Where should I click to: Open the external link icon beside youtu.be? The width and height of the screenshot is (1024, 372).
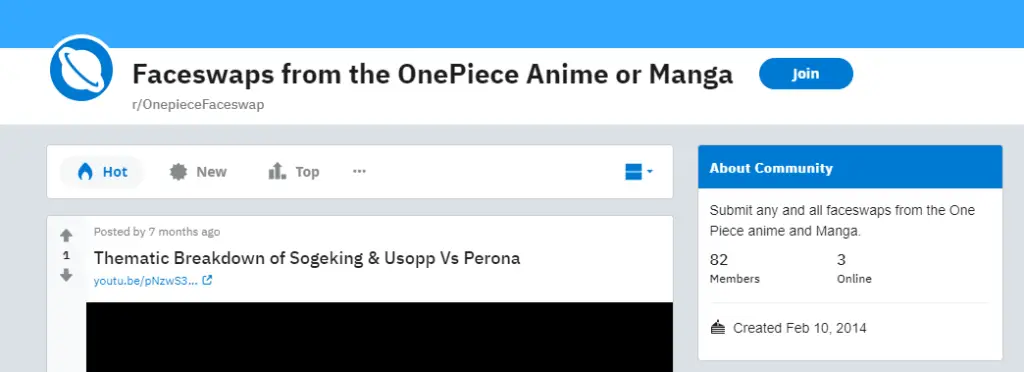tap(207, 281)
